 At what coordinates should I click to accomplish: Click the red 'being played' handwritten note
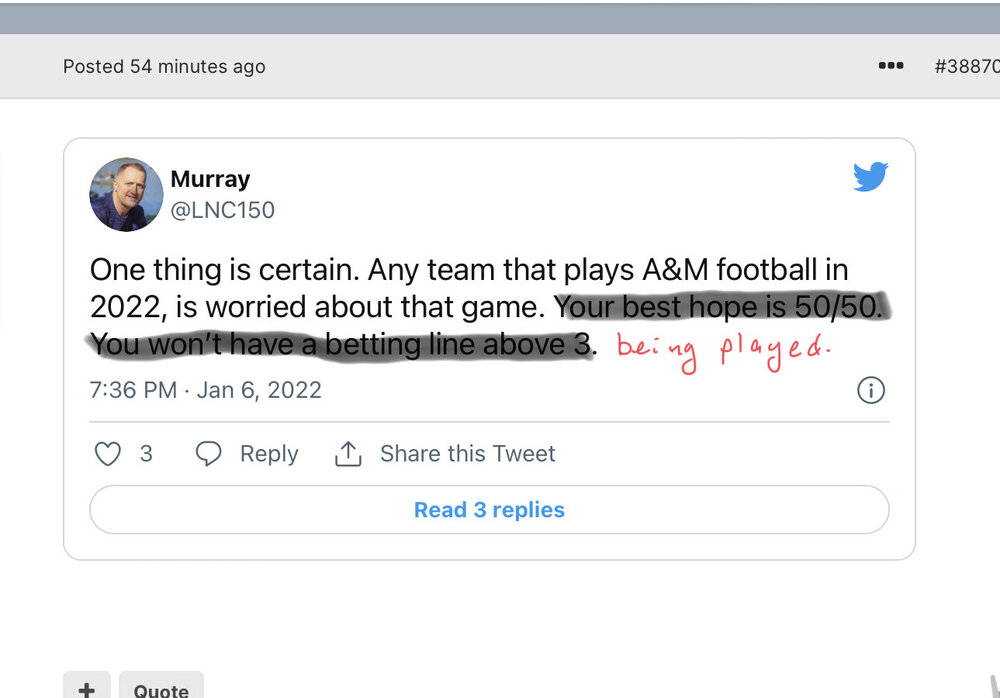[x=722, y=352]
